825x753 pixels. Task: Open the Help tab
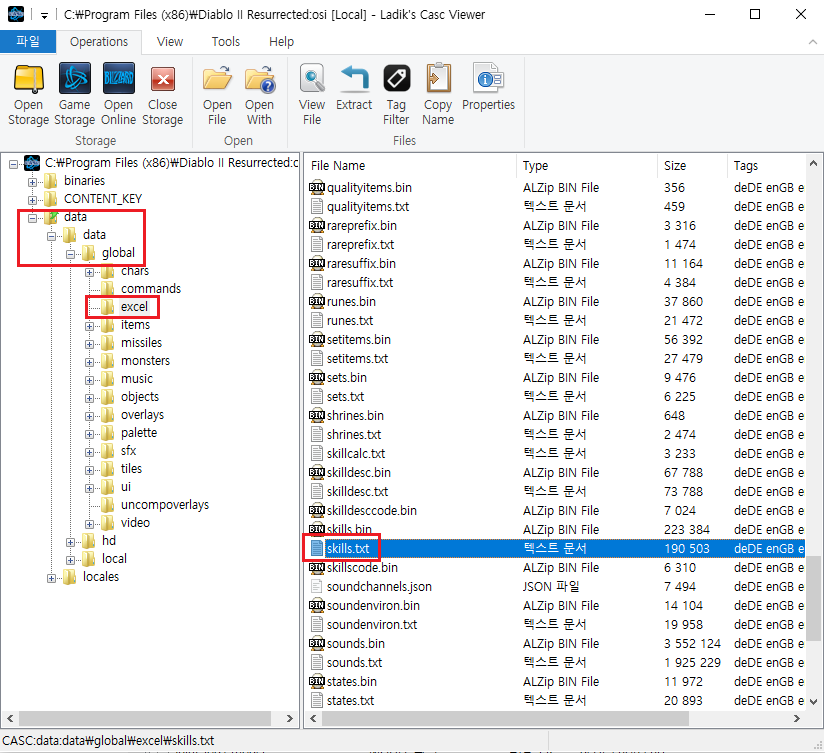coord(281,42)
